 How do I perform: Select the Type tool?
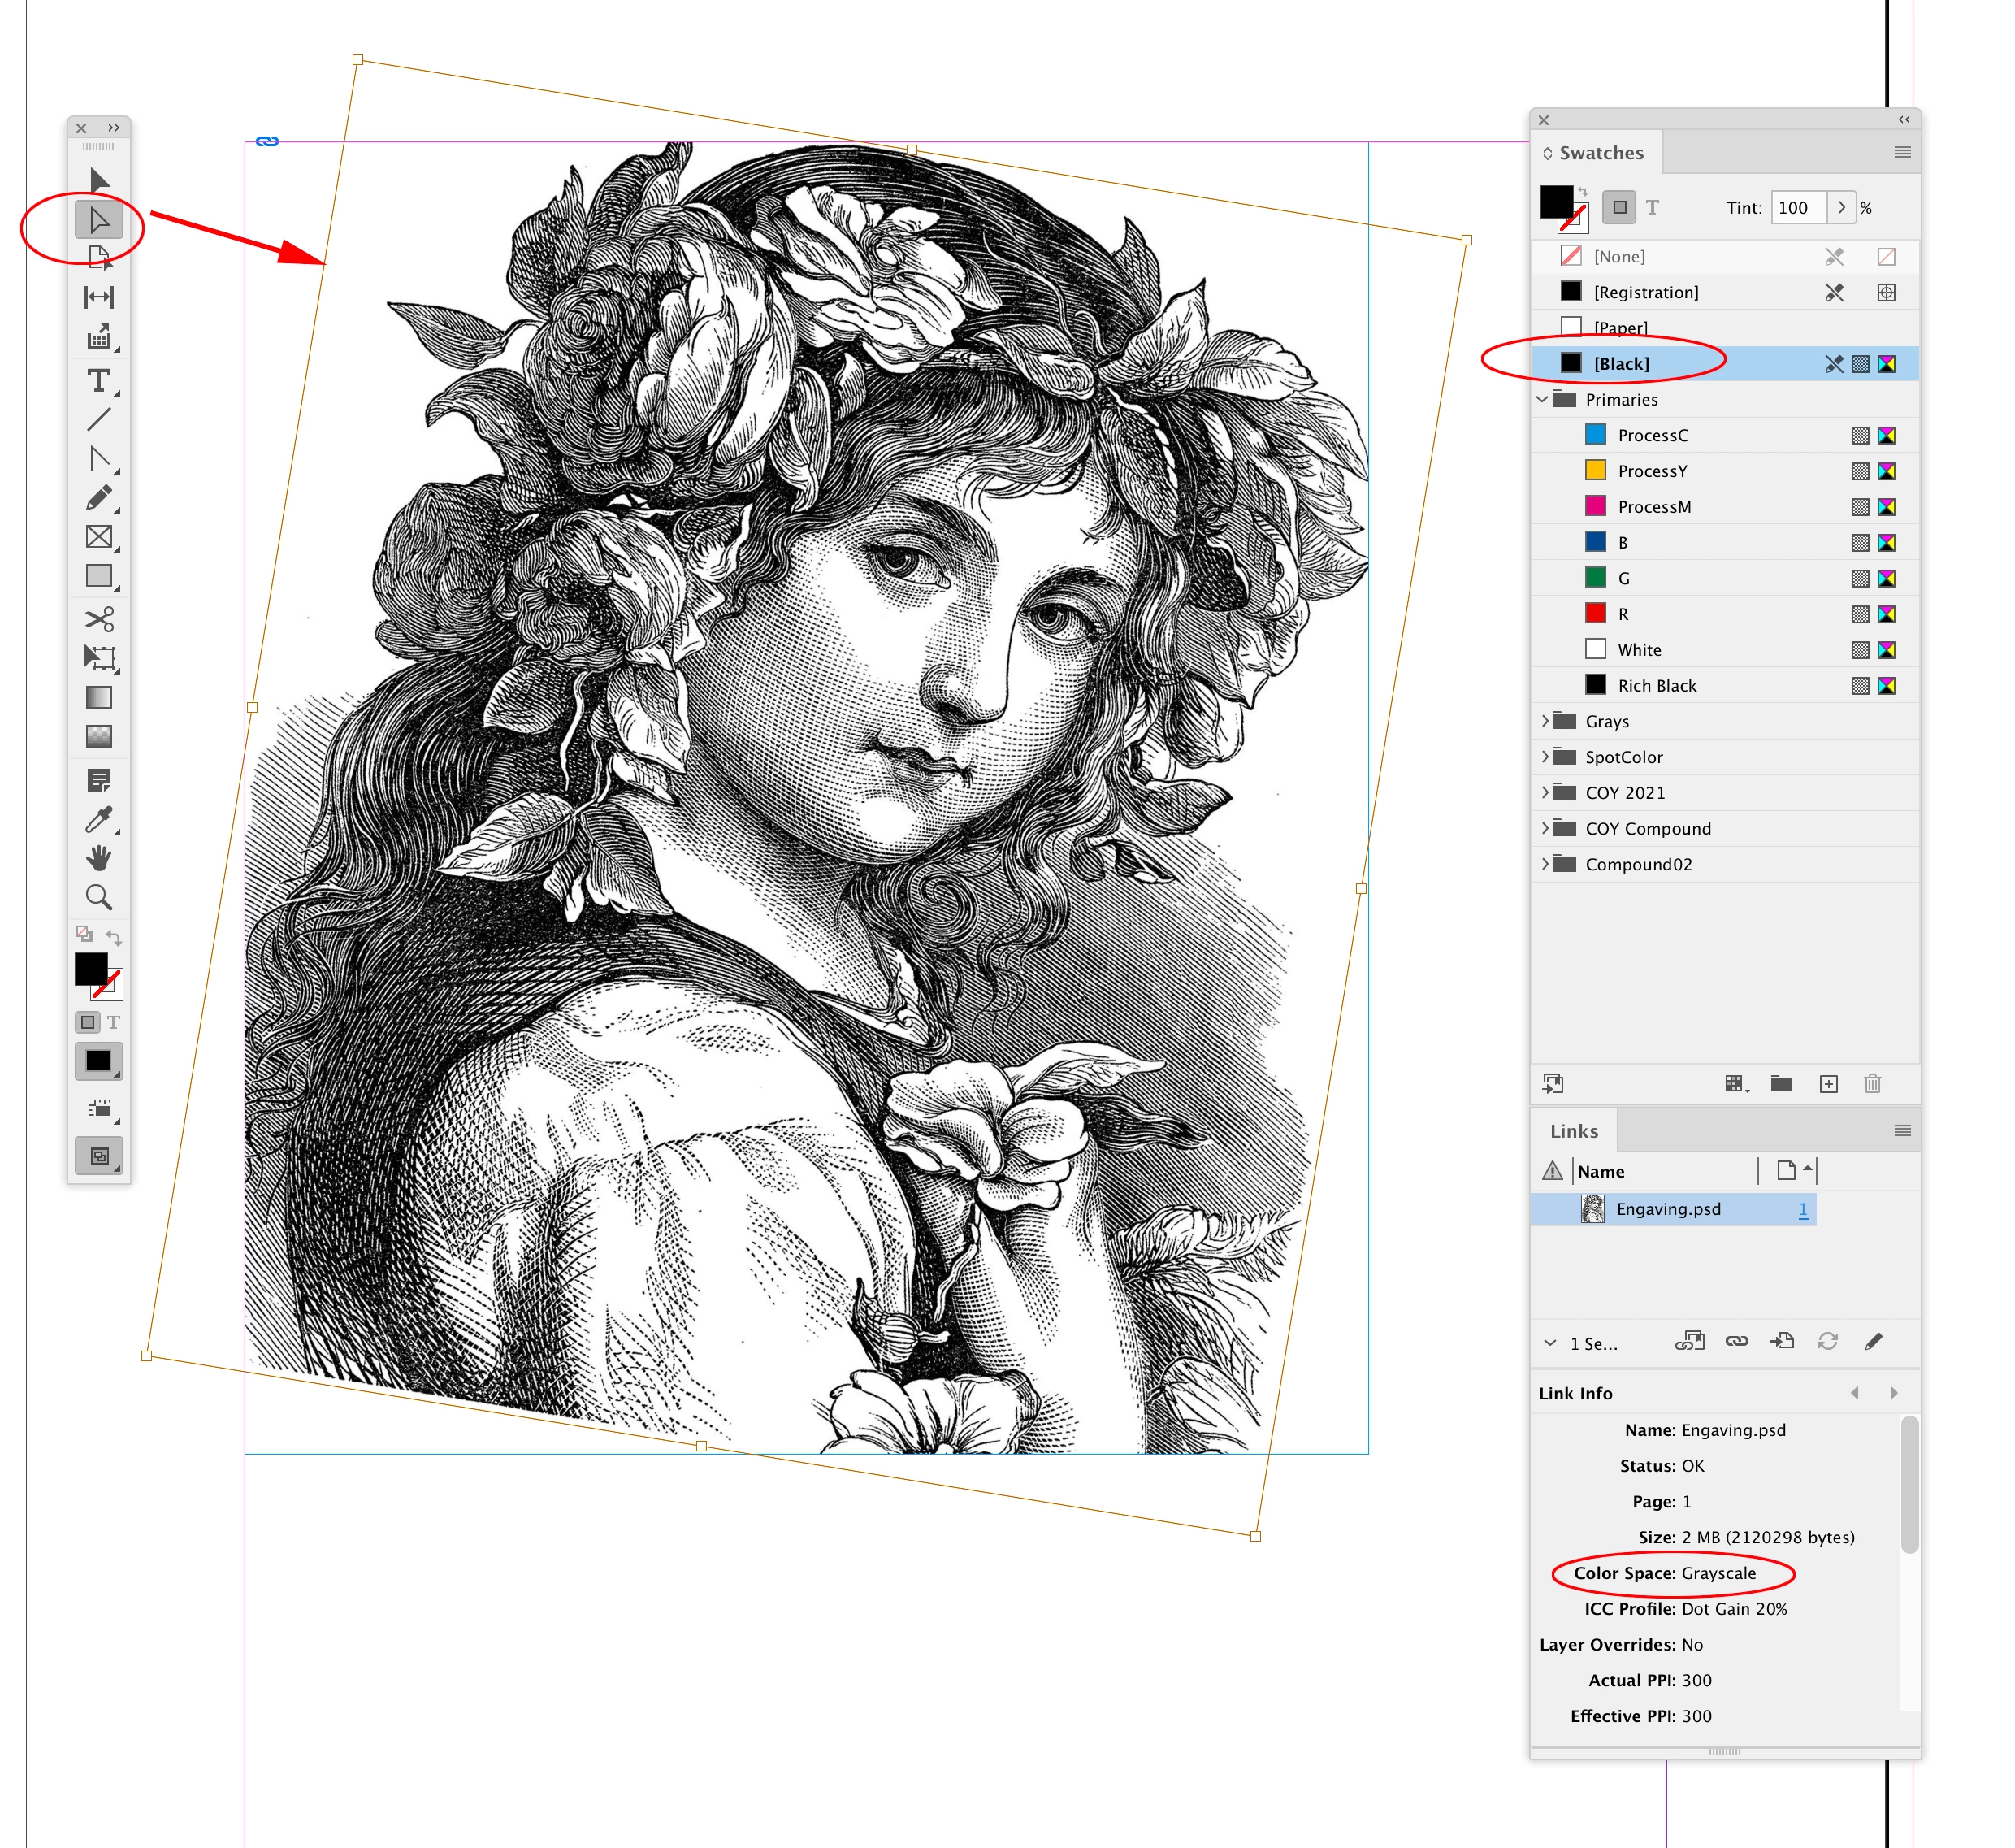99,381
